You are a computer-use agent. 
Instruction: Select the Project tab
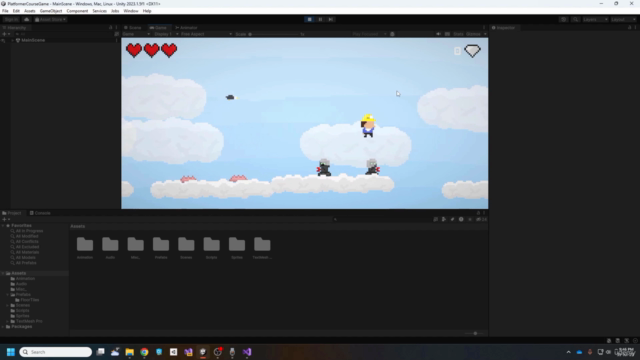(x=11, y=213)
